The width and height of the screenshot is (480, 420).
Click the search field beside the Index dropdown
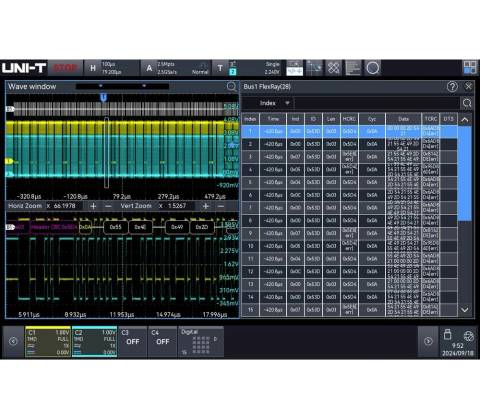pos(377,103)
